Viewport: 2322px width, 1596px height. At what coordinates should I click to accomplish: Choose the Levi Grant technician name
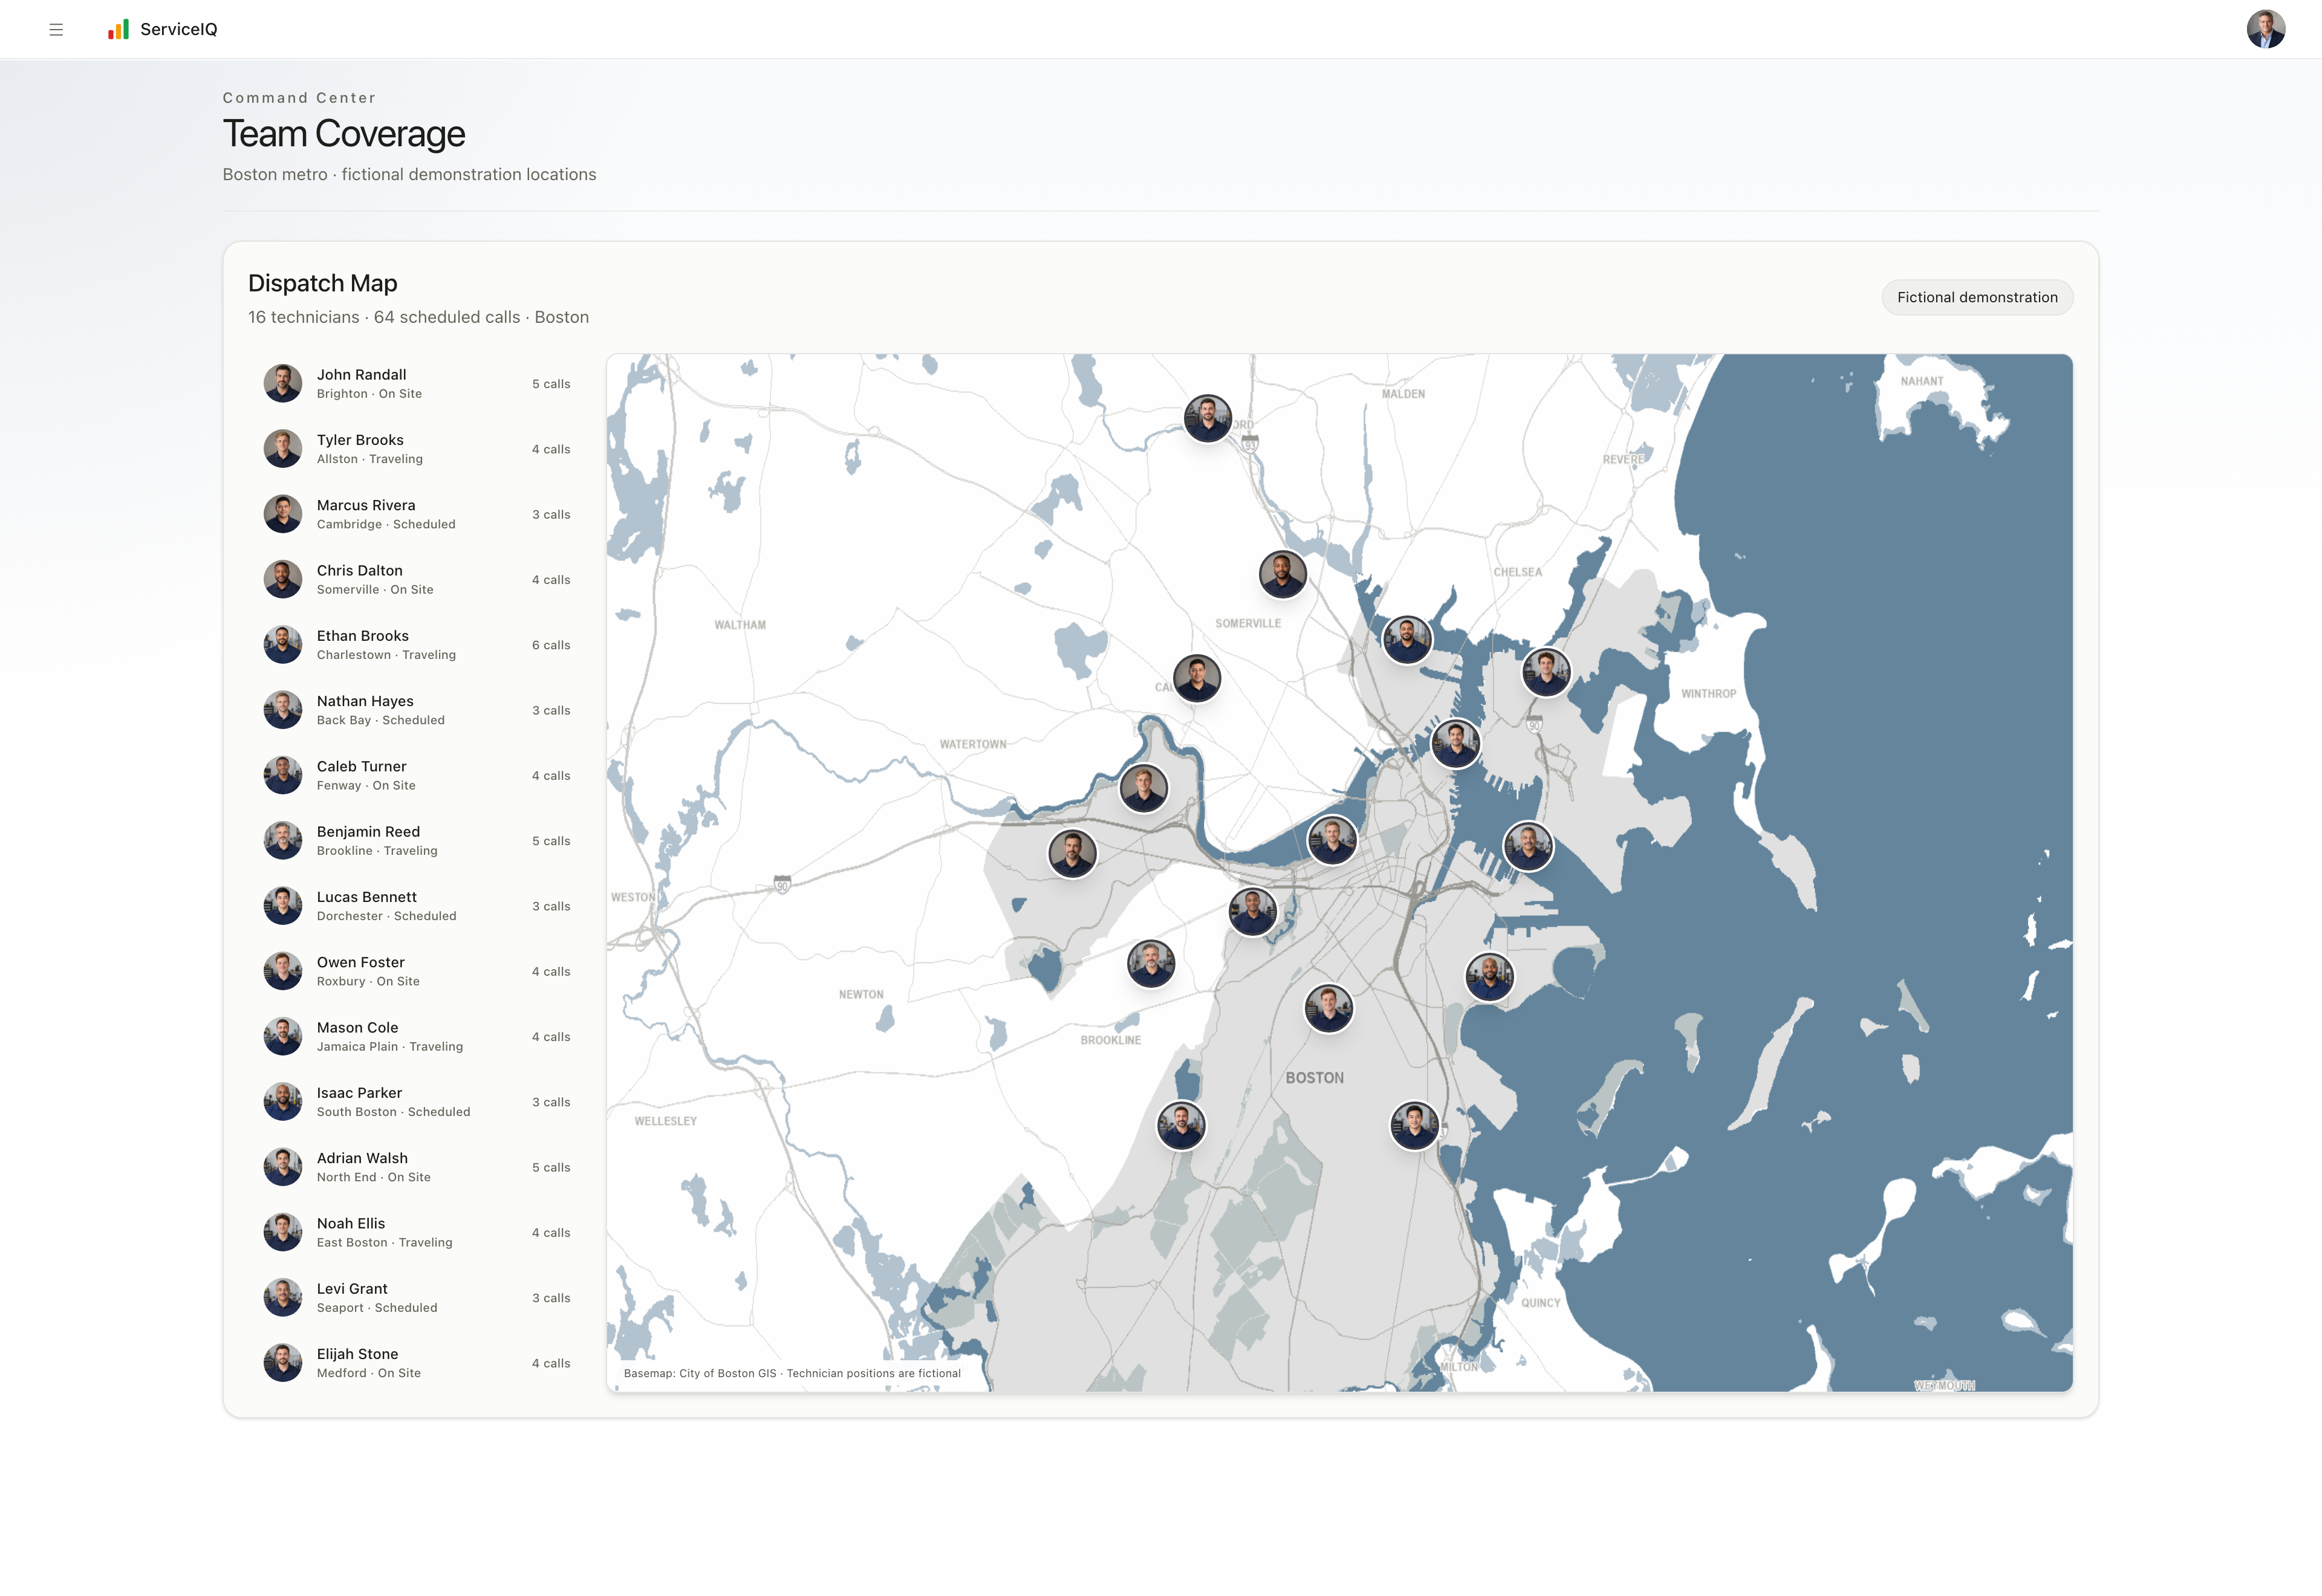[x=353, y=1289]
